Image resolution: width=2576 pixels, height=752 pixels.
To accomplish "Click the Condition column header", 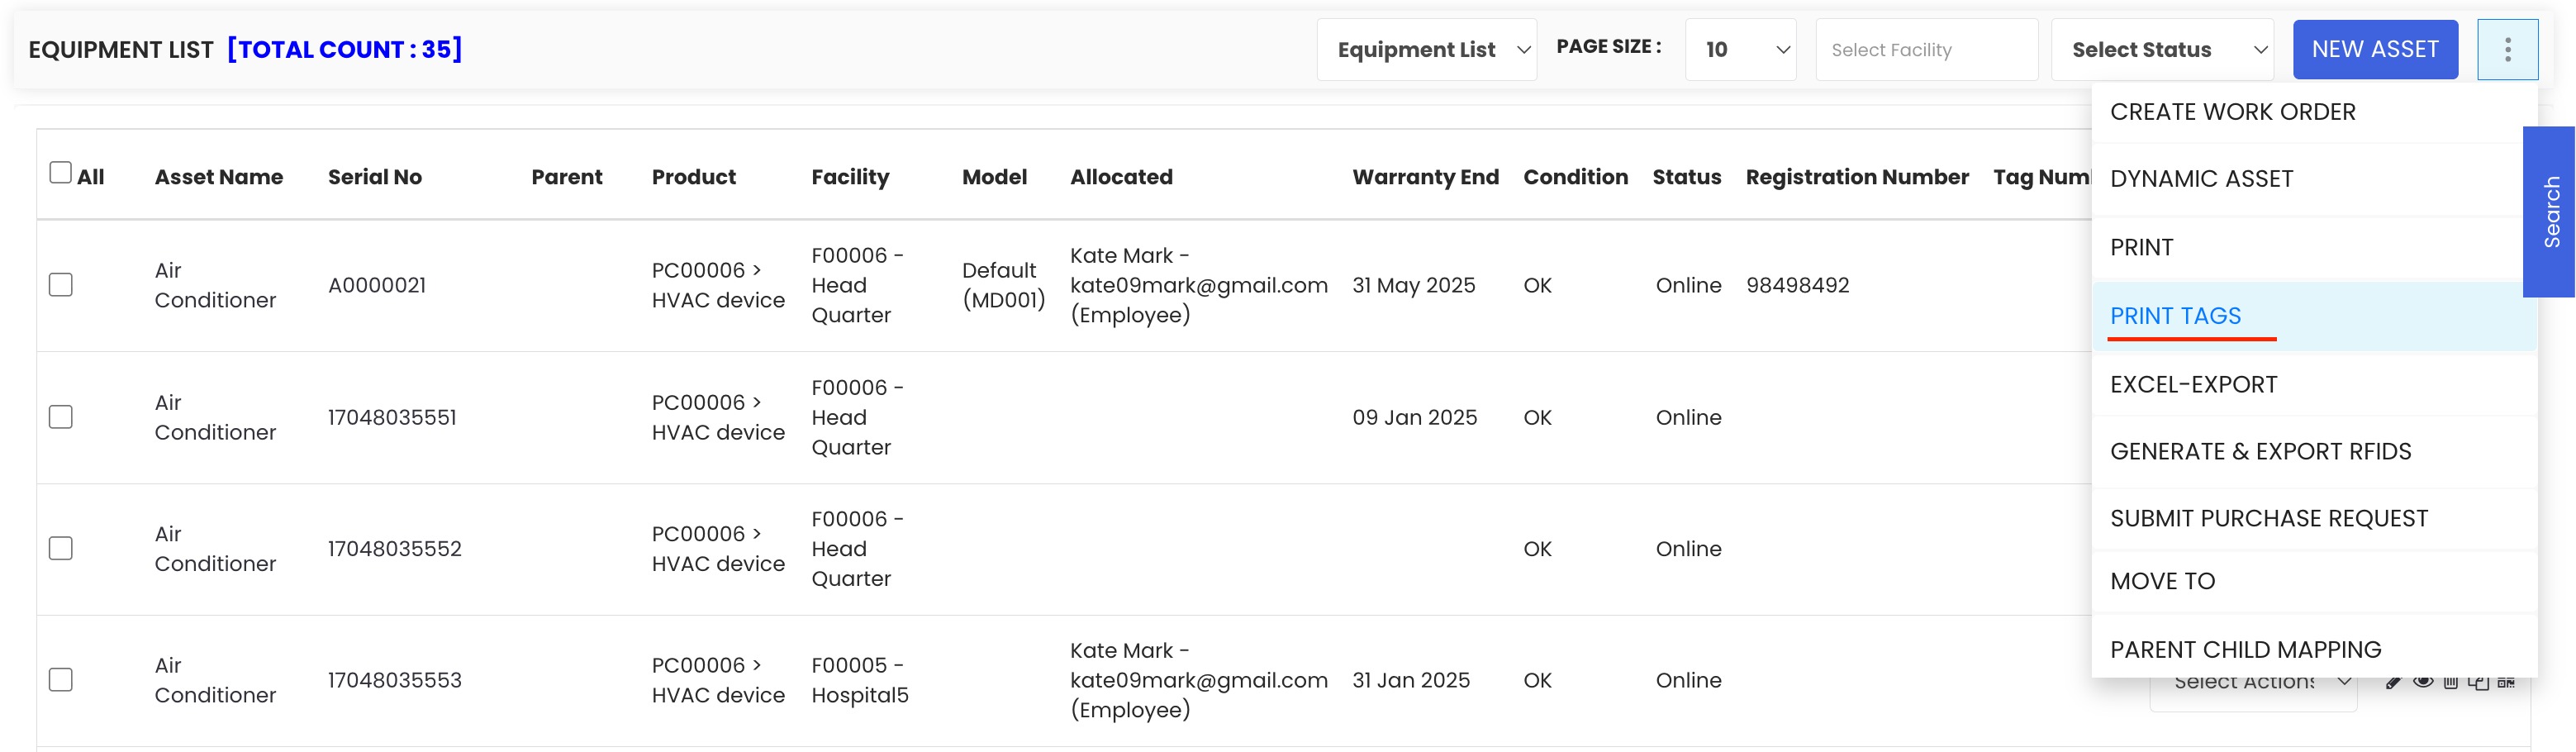I will tap(1575, 177).
